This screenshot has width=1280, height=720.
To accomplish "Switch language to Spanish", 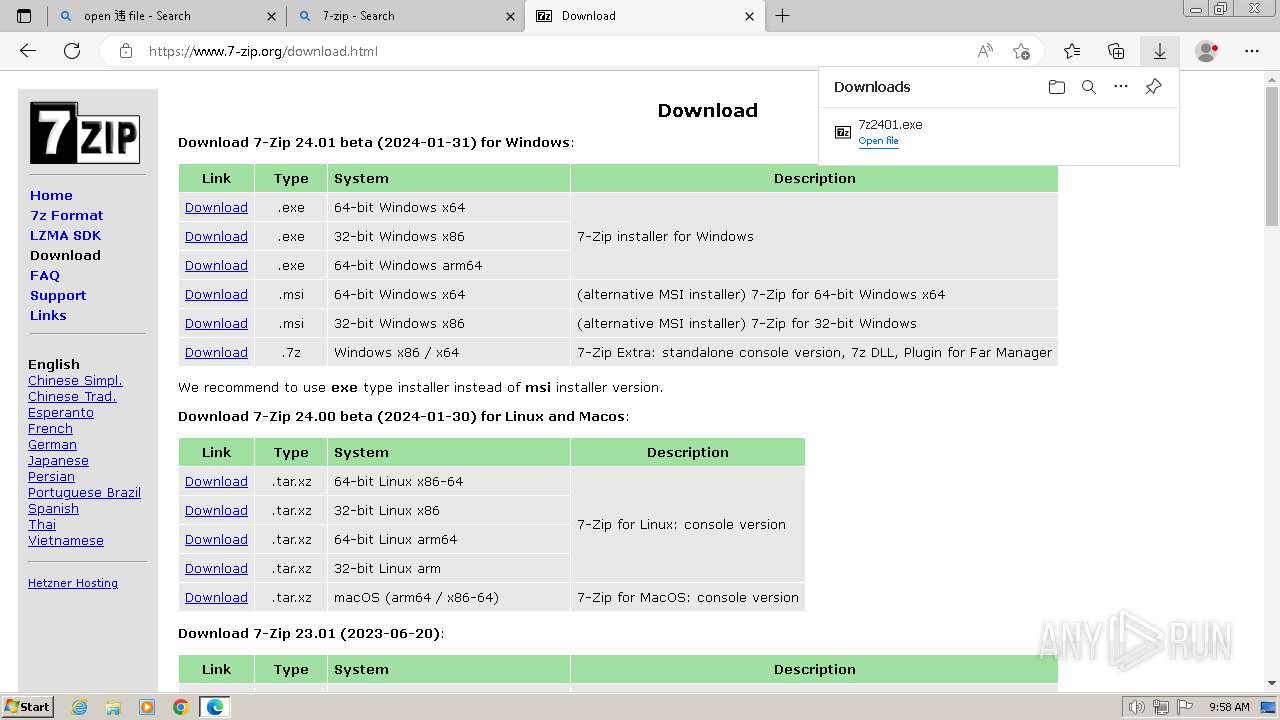I will point(53,508).
